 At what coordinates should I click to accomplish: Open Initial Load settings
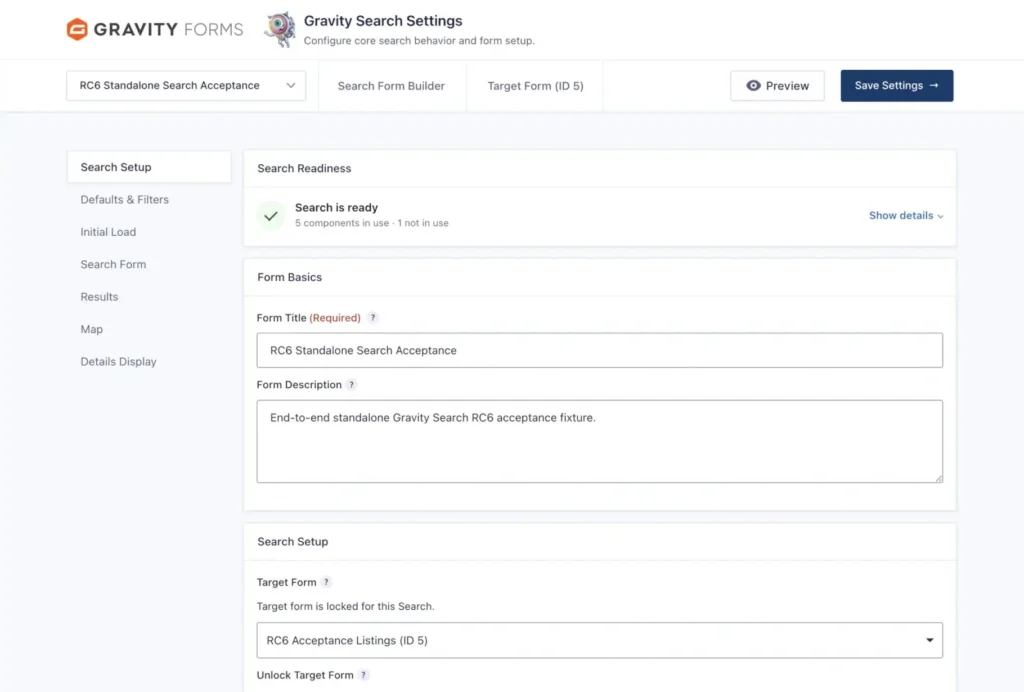tap(108, 232)
